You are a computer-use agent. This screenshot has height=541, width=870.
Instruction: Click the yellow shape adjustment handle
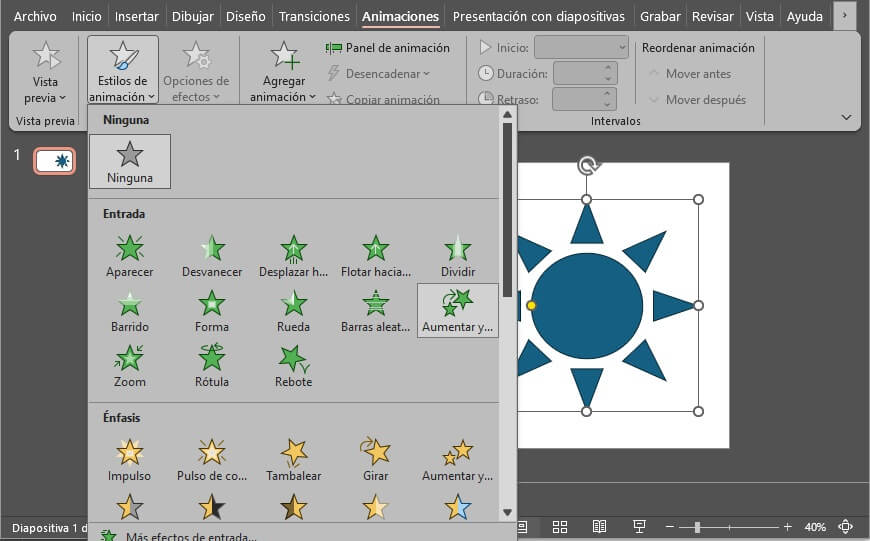point(531,306)
